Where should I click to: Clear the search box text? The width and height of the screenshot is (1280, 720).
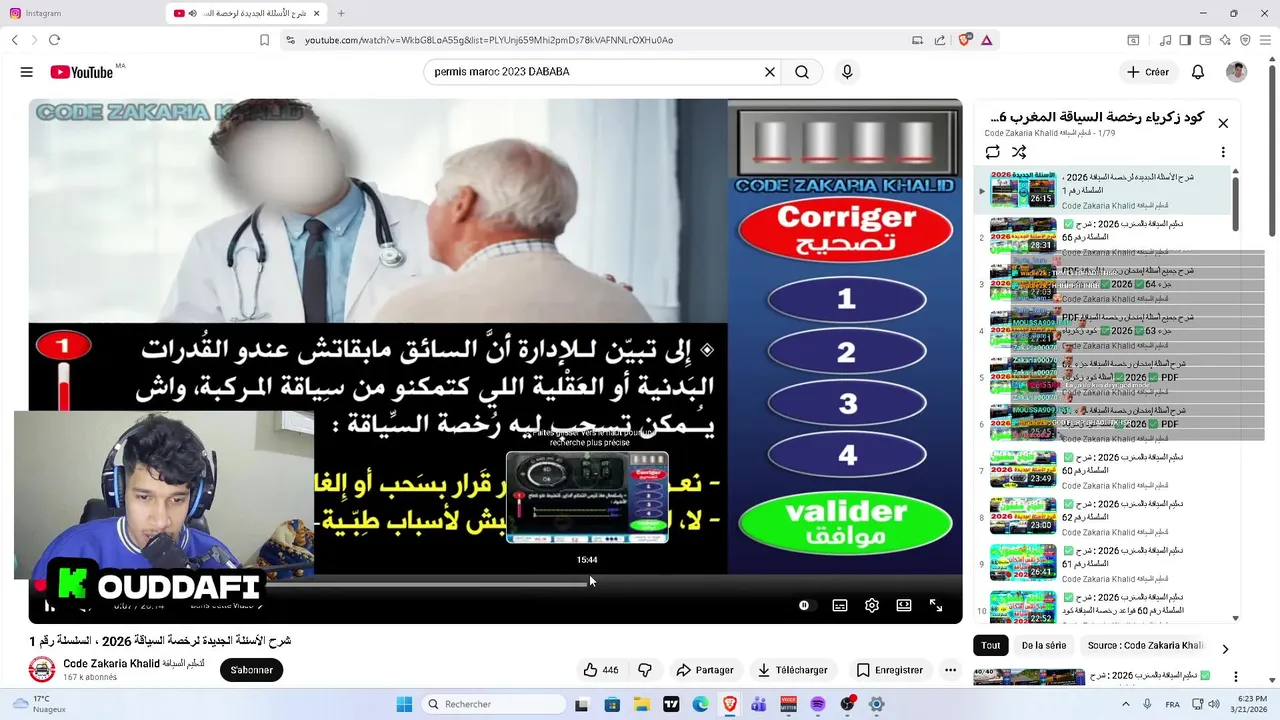[x=770, y=72]
